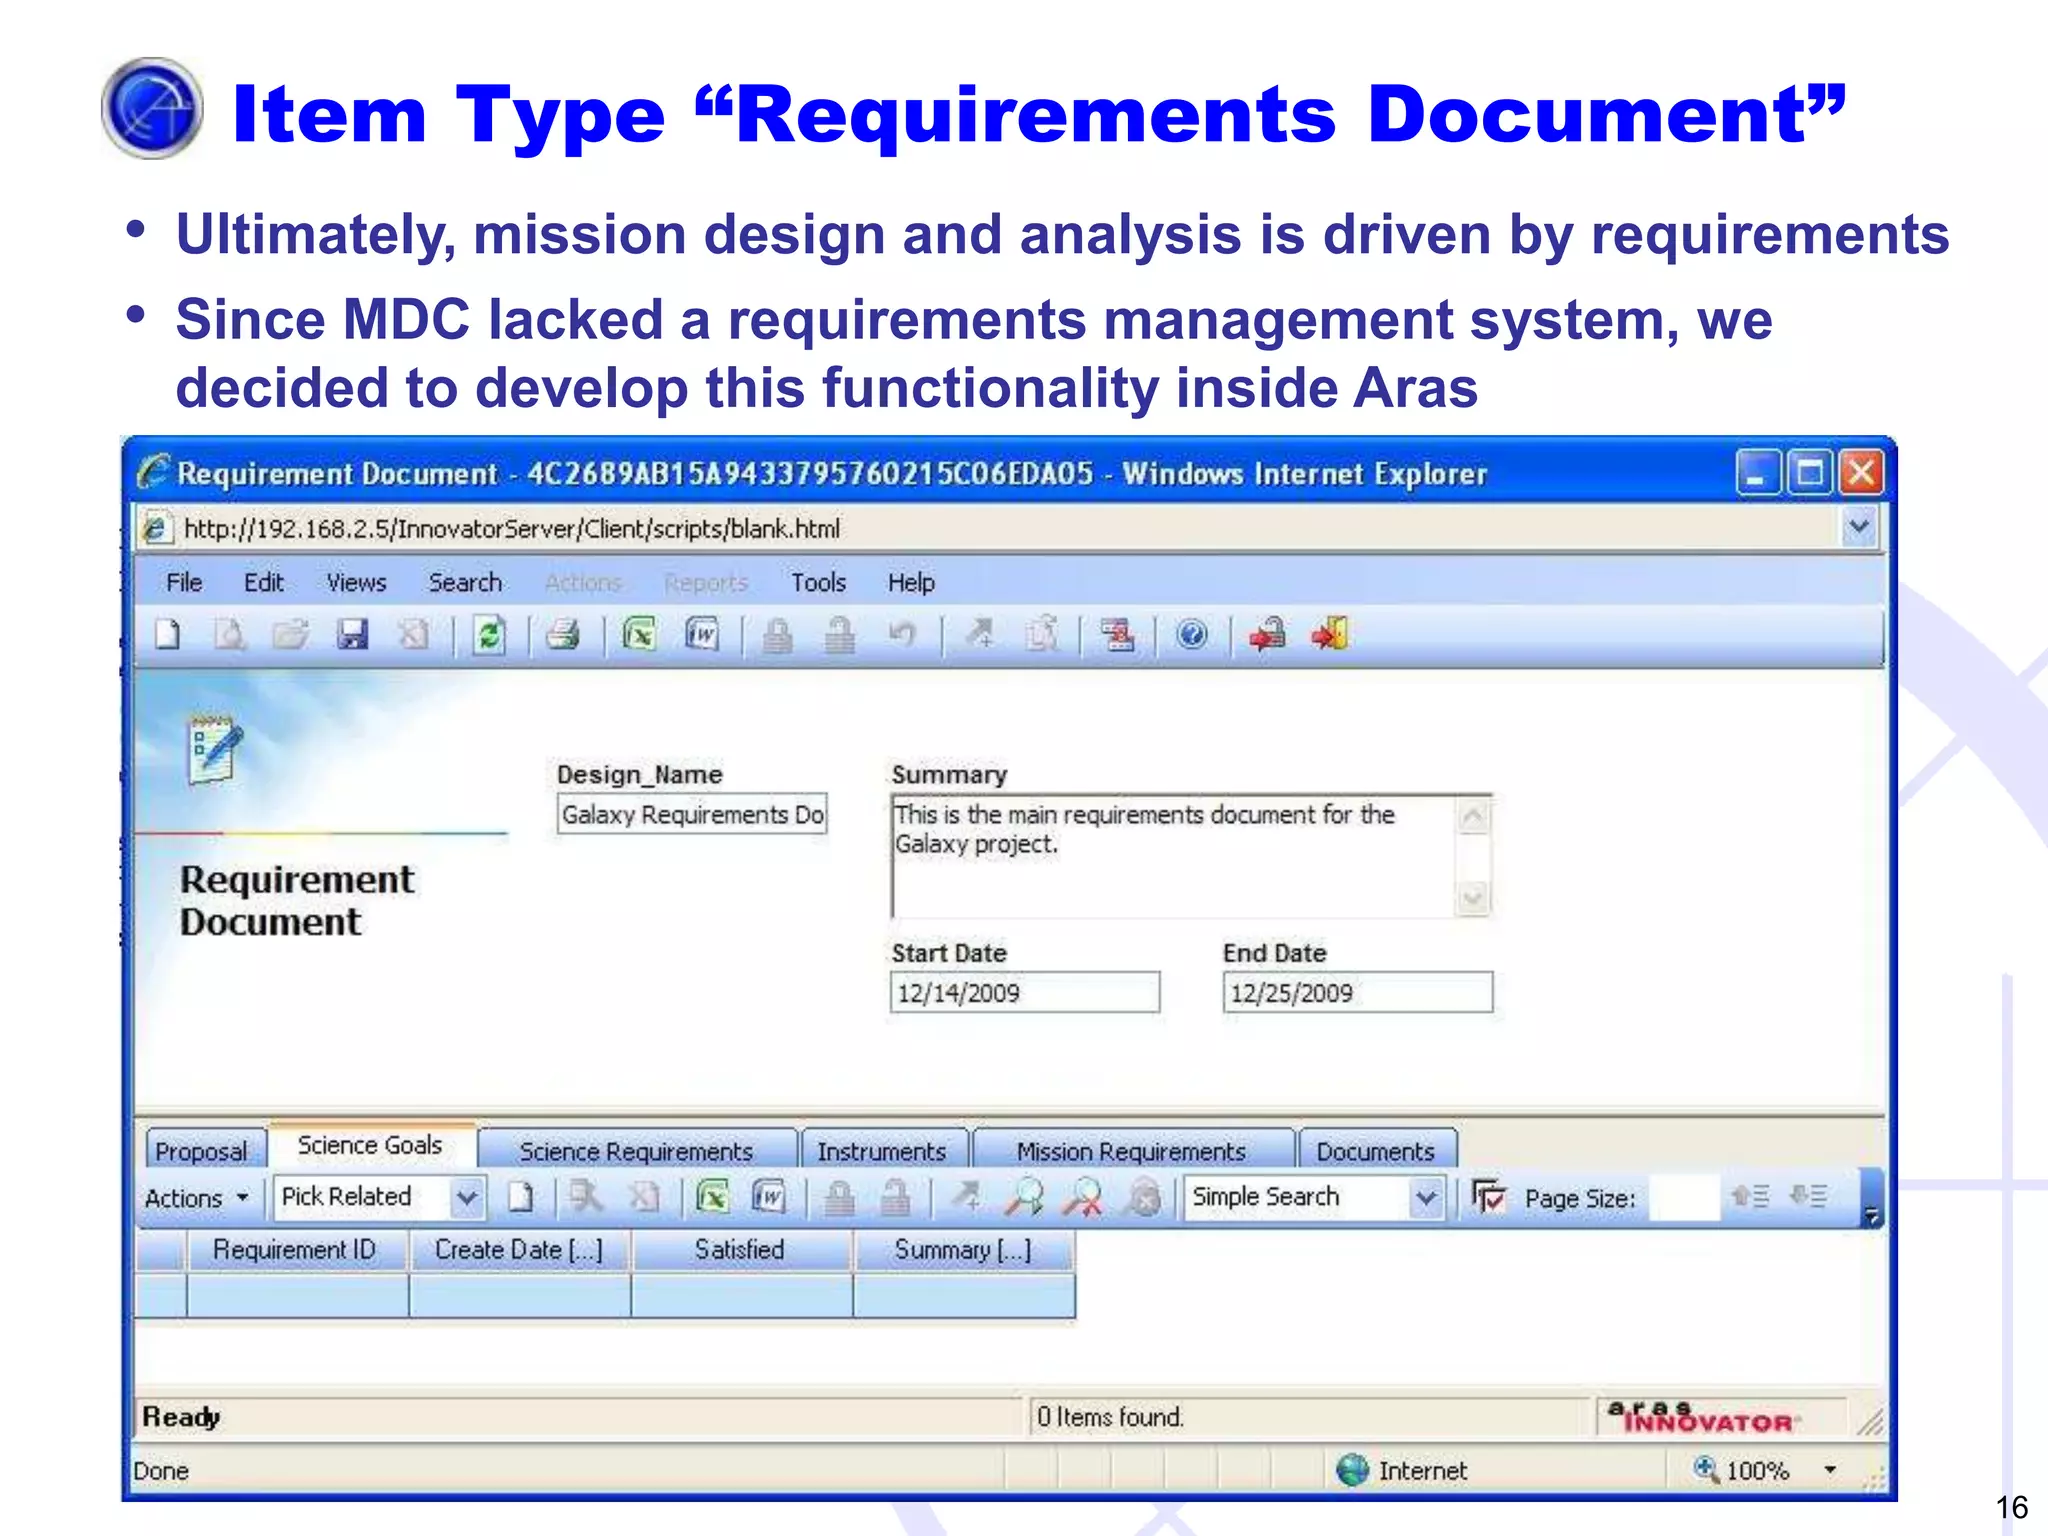Click the Satisfied column header
2048x1536 pixels.
pos(740,1250)
